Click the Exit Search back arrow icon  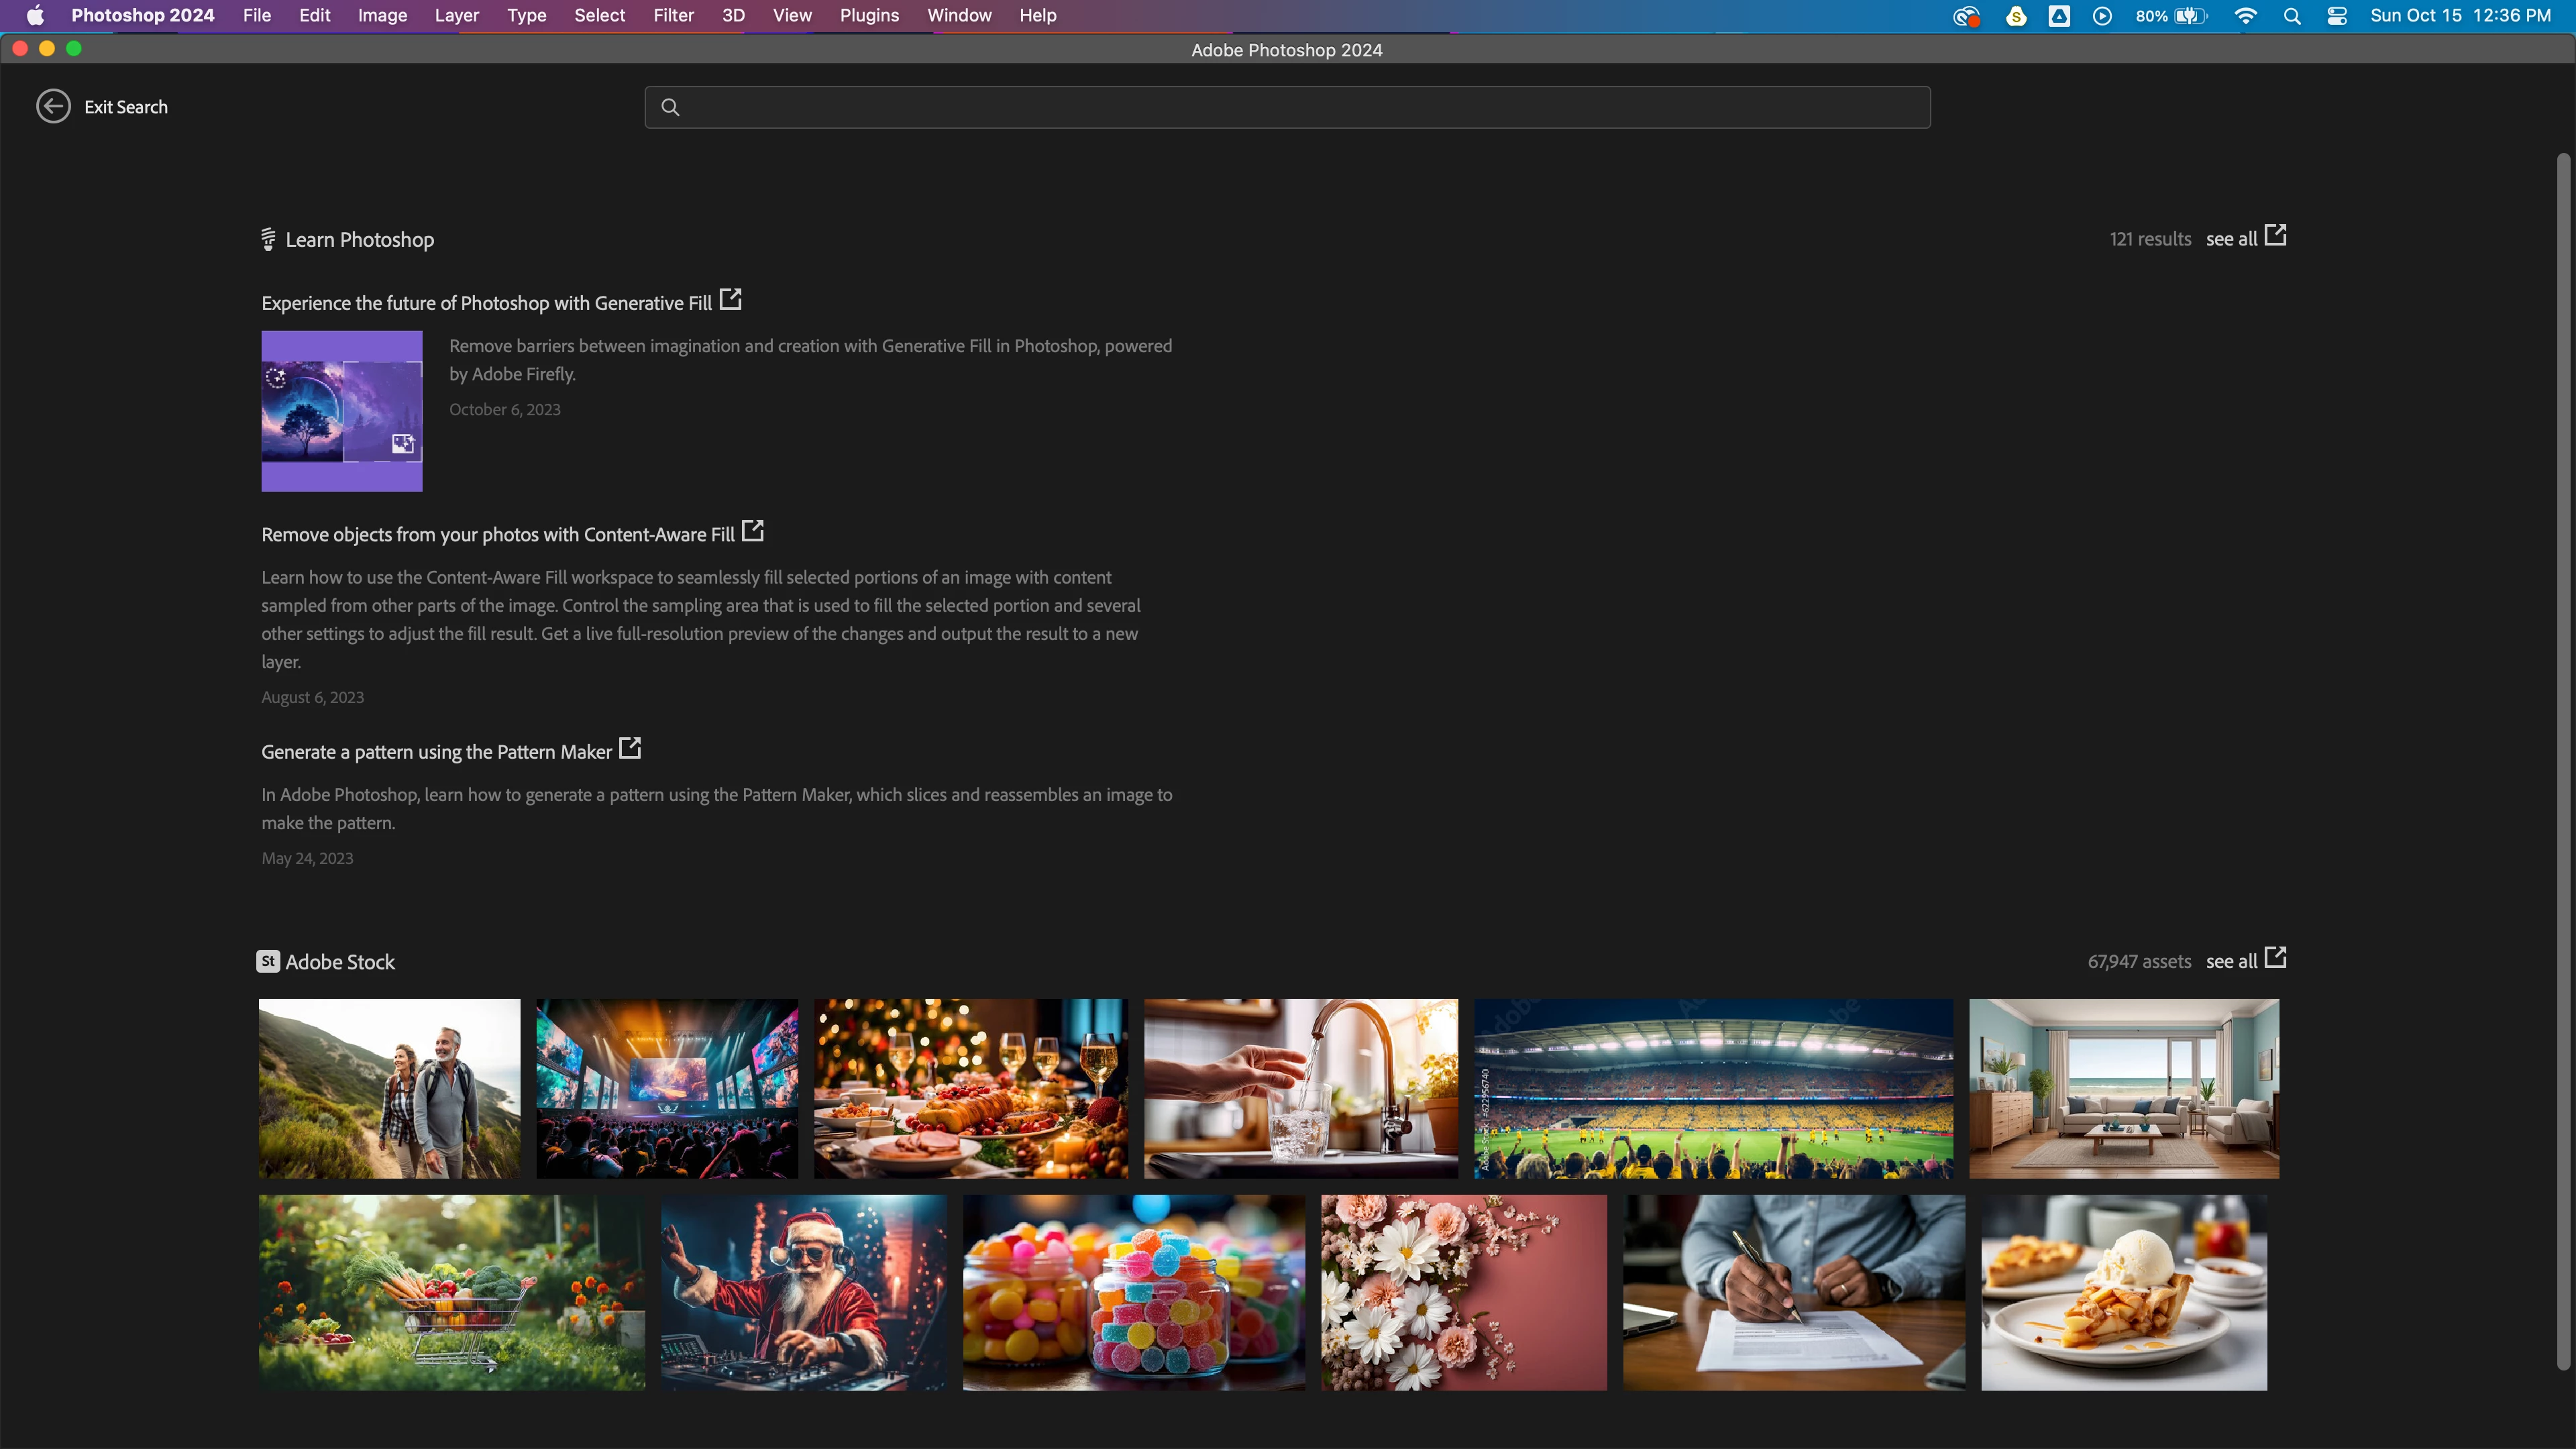tap(53, 106)
